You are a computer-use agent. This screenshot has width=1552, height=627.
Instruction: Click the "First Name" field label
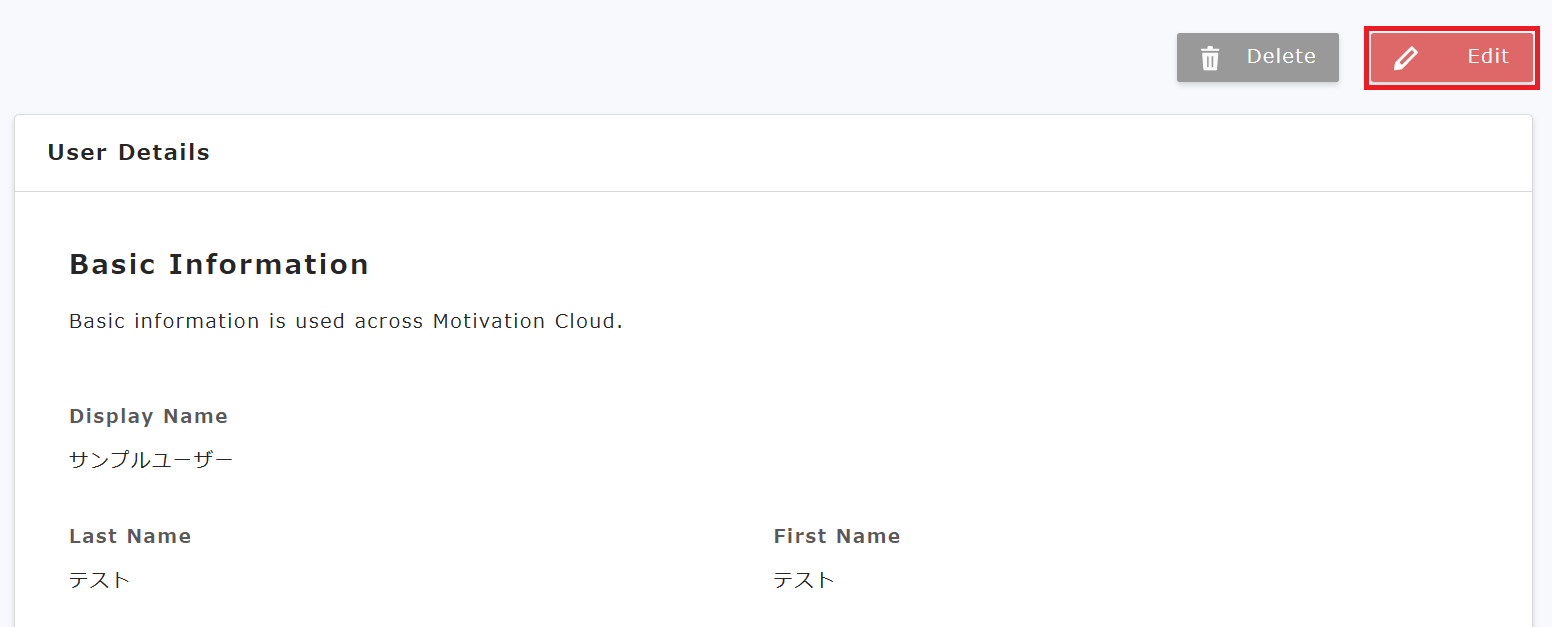[x=837, y=536]
